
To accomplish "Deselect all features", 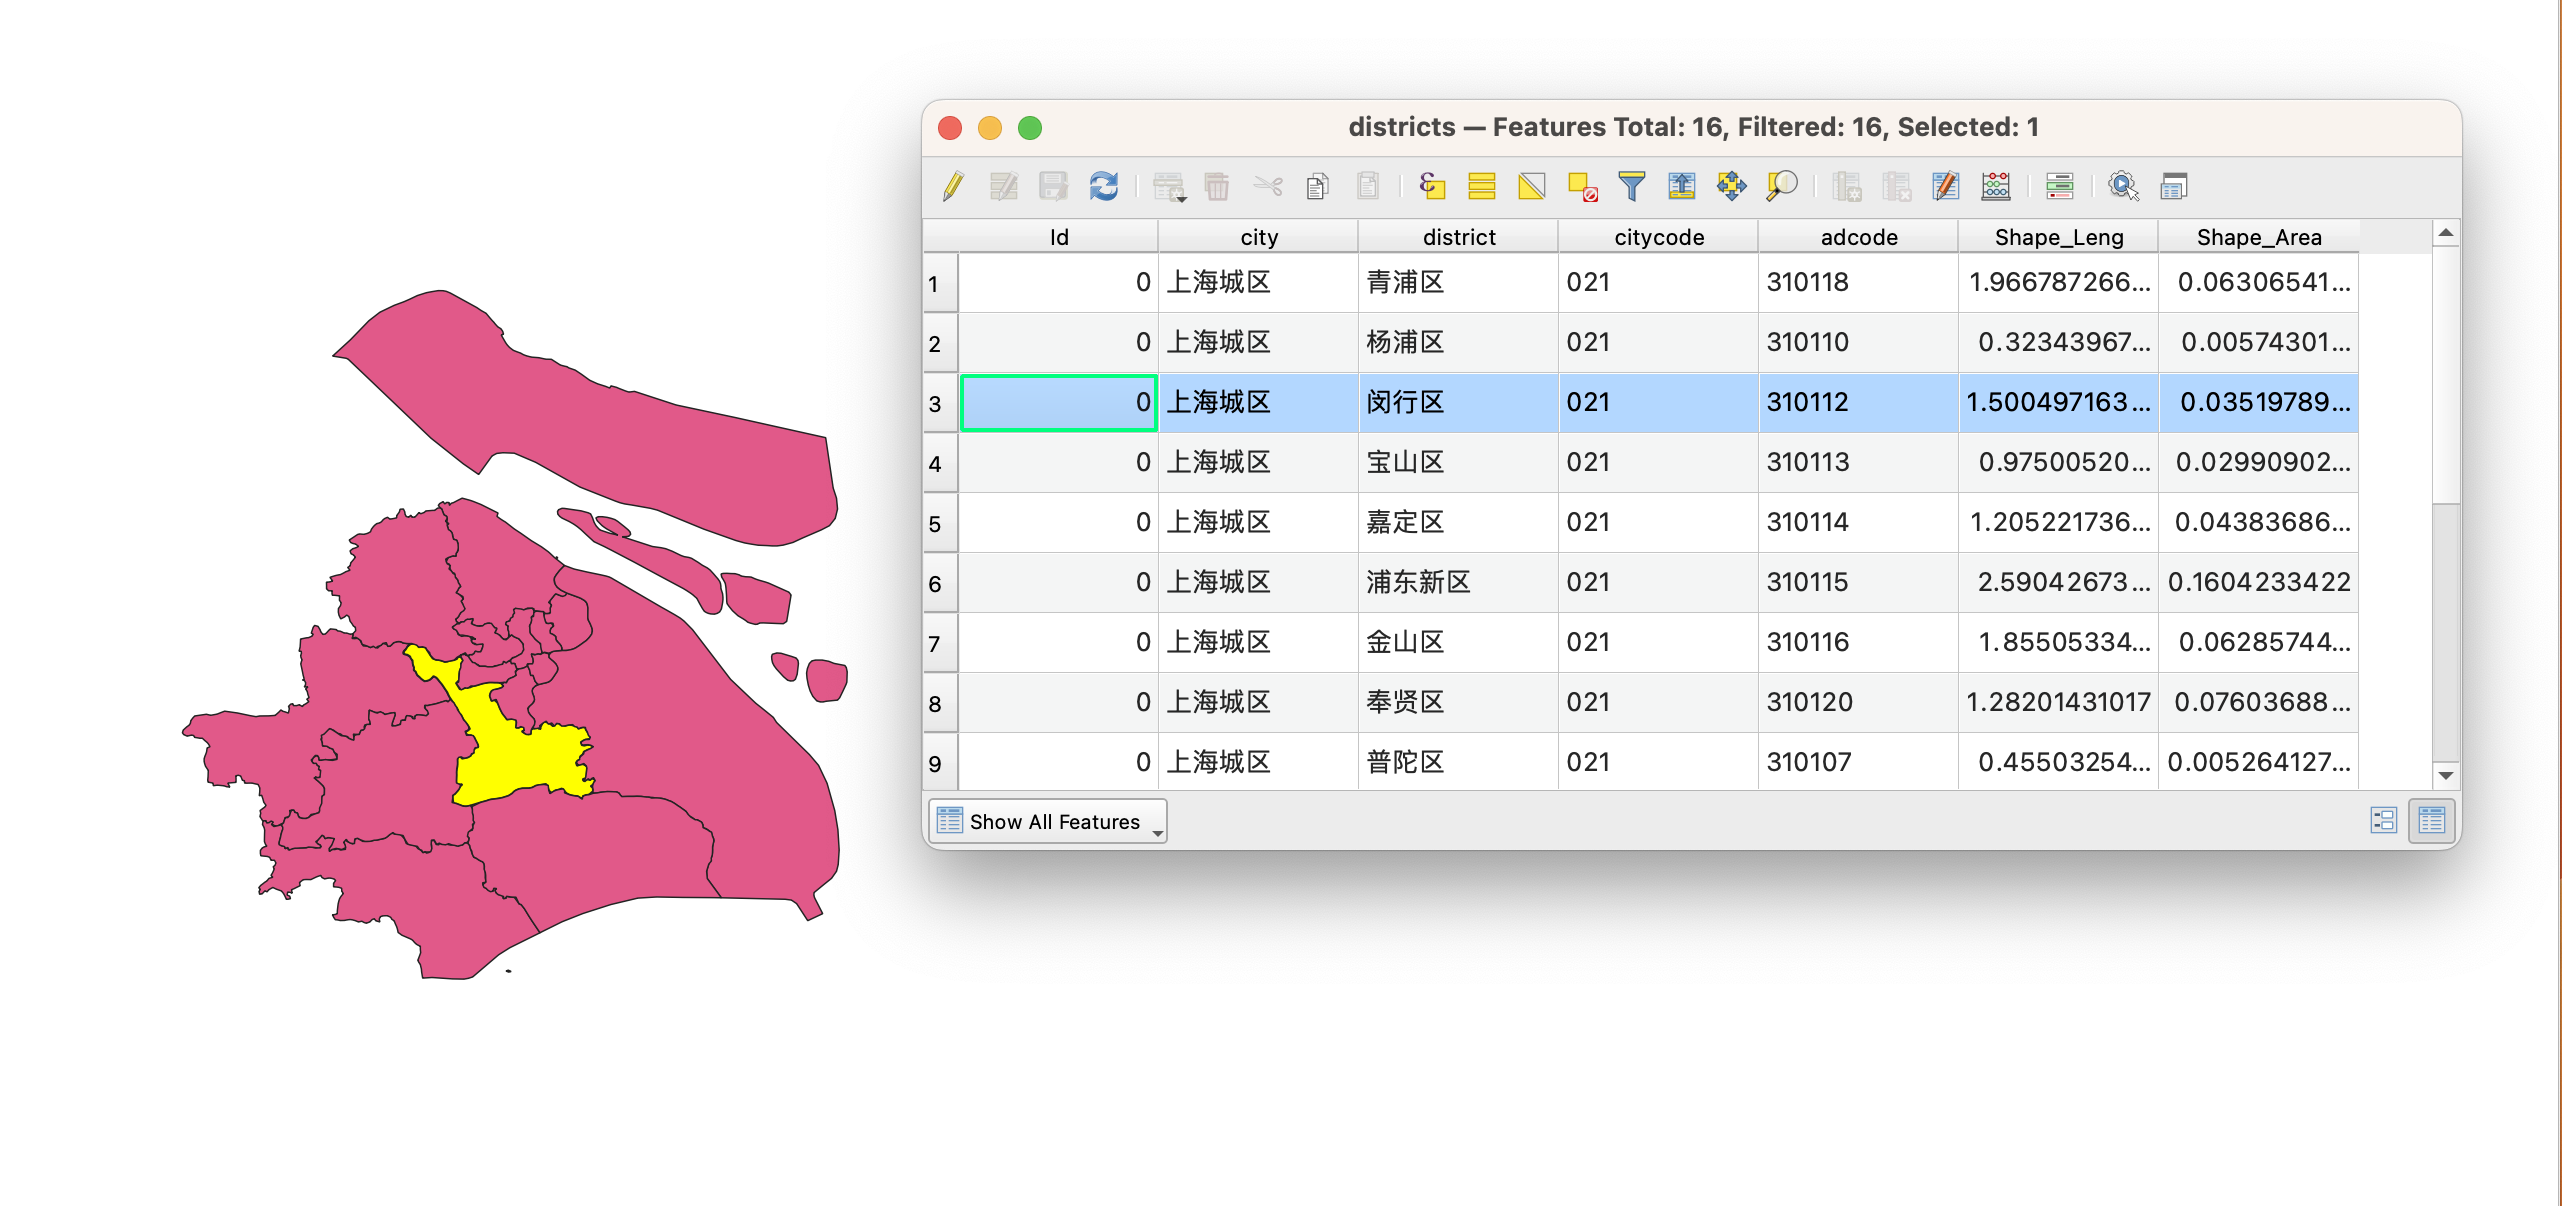I will 1582,186.
